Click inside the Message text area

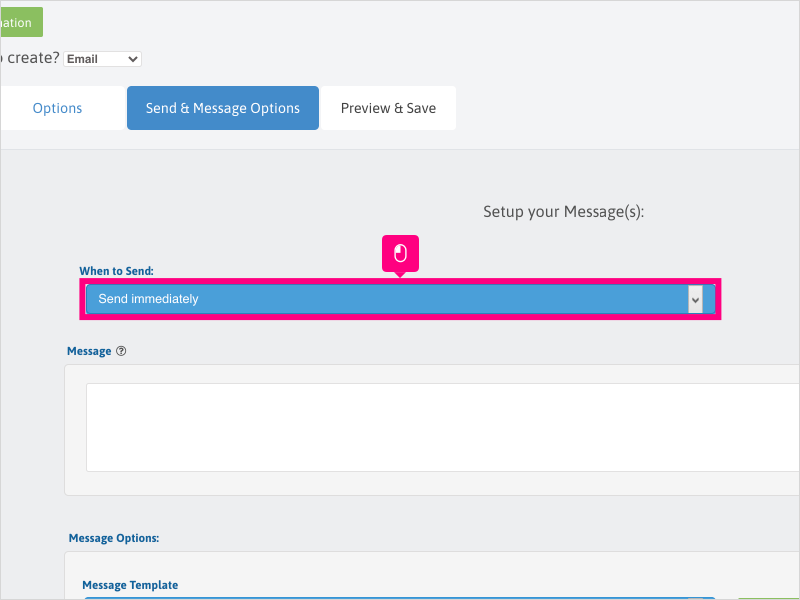coord(442,428)
